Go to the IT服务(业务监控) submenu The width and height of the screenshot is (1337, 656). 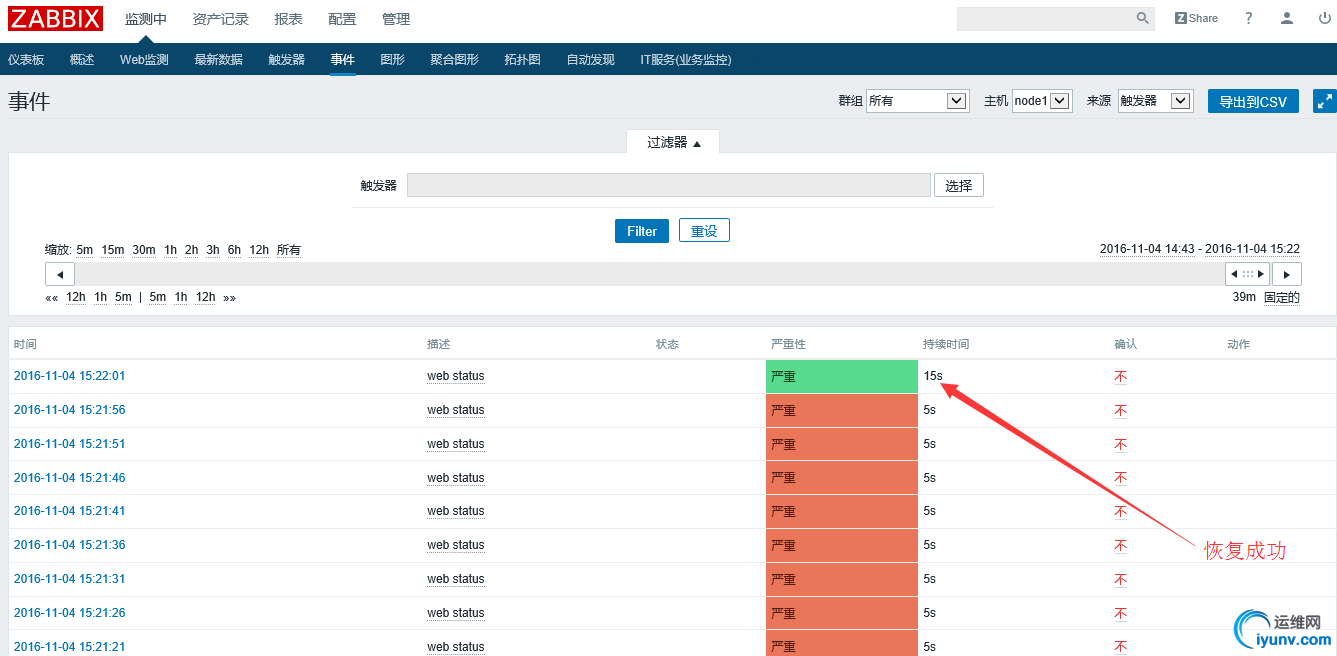[686, 60]
